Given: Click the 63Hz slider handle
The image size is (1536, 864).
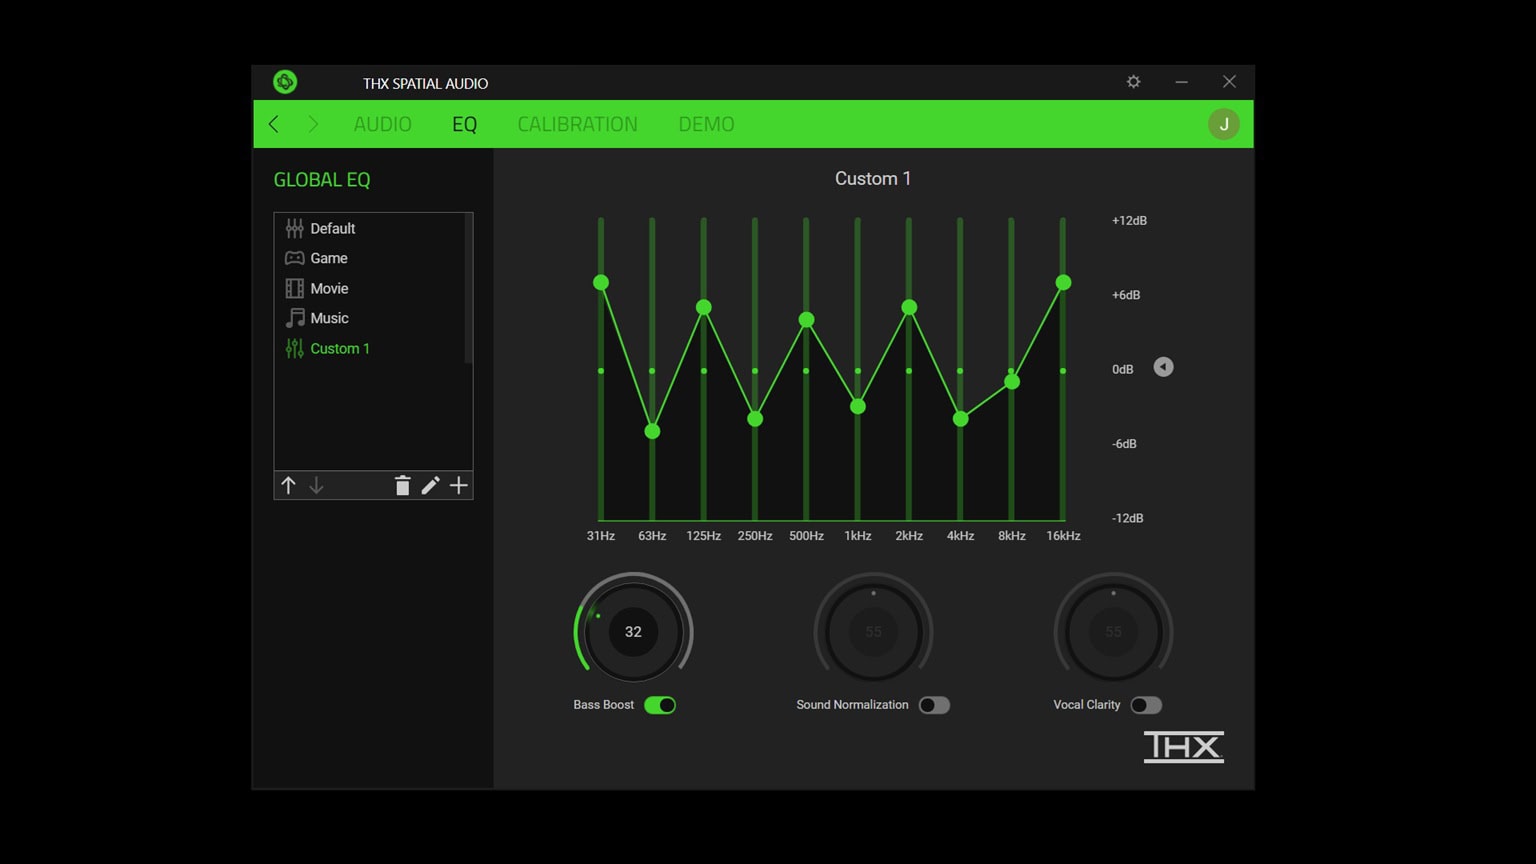Looking at the screenshot, I should click(x=652, y=431).
